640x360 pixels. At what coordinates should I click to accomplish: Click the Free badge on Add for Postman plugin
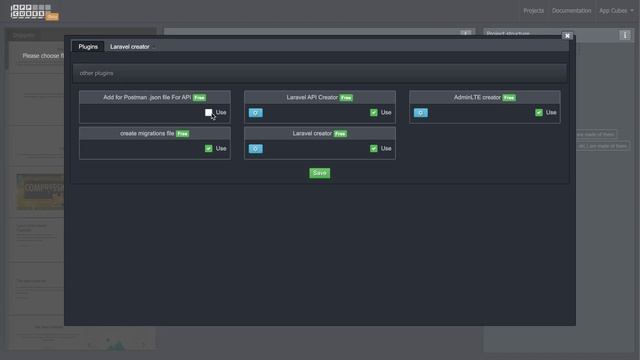pyautogui.click(x=199, y=98)
